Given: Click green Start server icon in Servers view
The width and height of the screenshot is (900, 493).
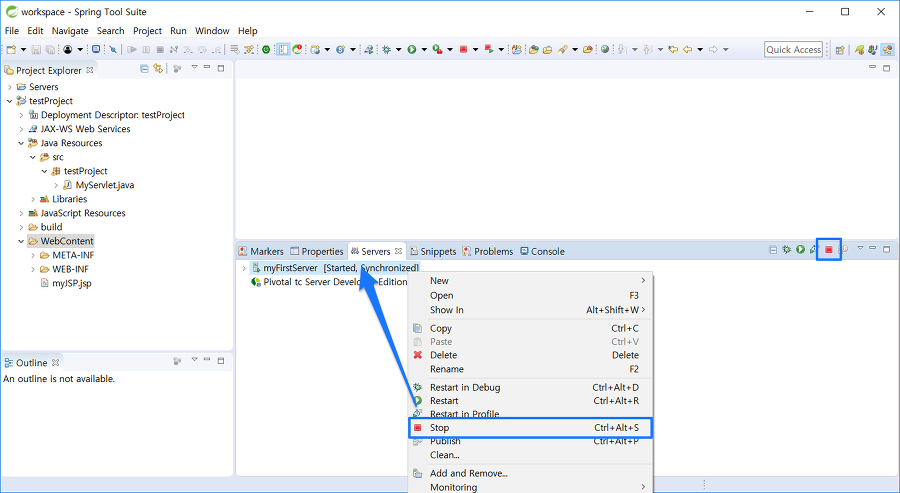Looking at the screenshot, I should click(x=800, y=250).
